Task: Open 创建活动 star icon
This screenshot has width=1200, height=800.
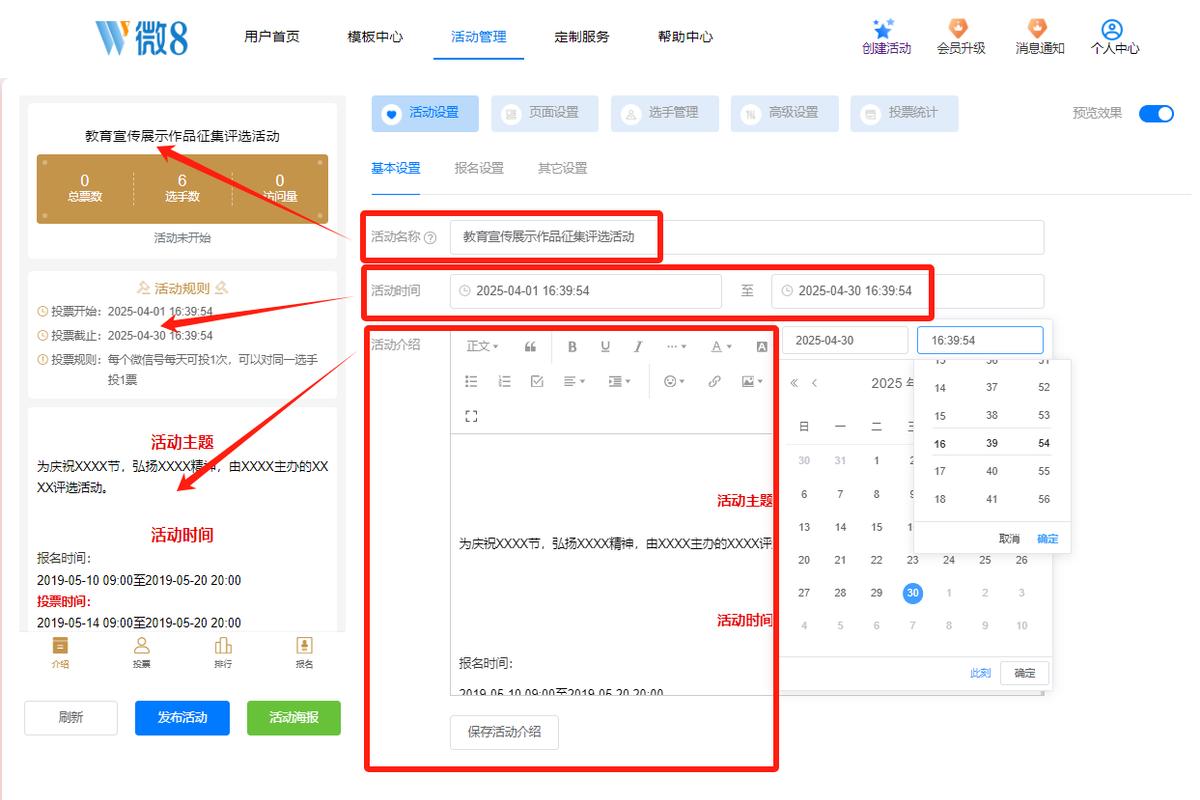Action: click(883, 29)
